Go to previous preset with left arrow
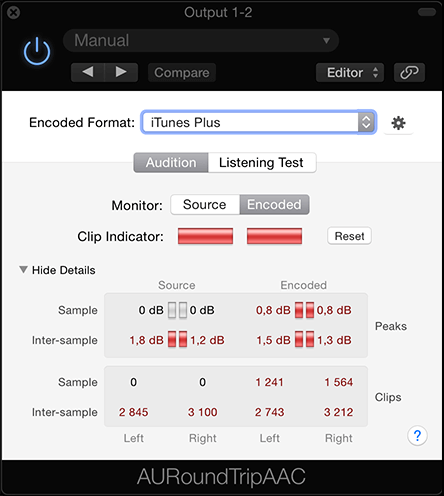 click(x=88, y=72)
